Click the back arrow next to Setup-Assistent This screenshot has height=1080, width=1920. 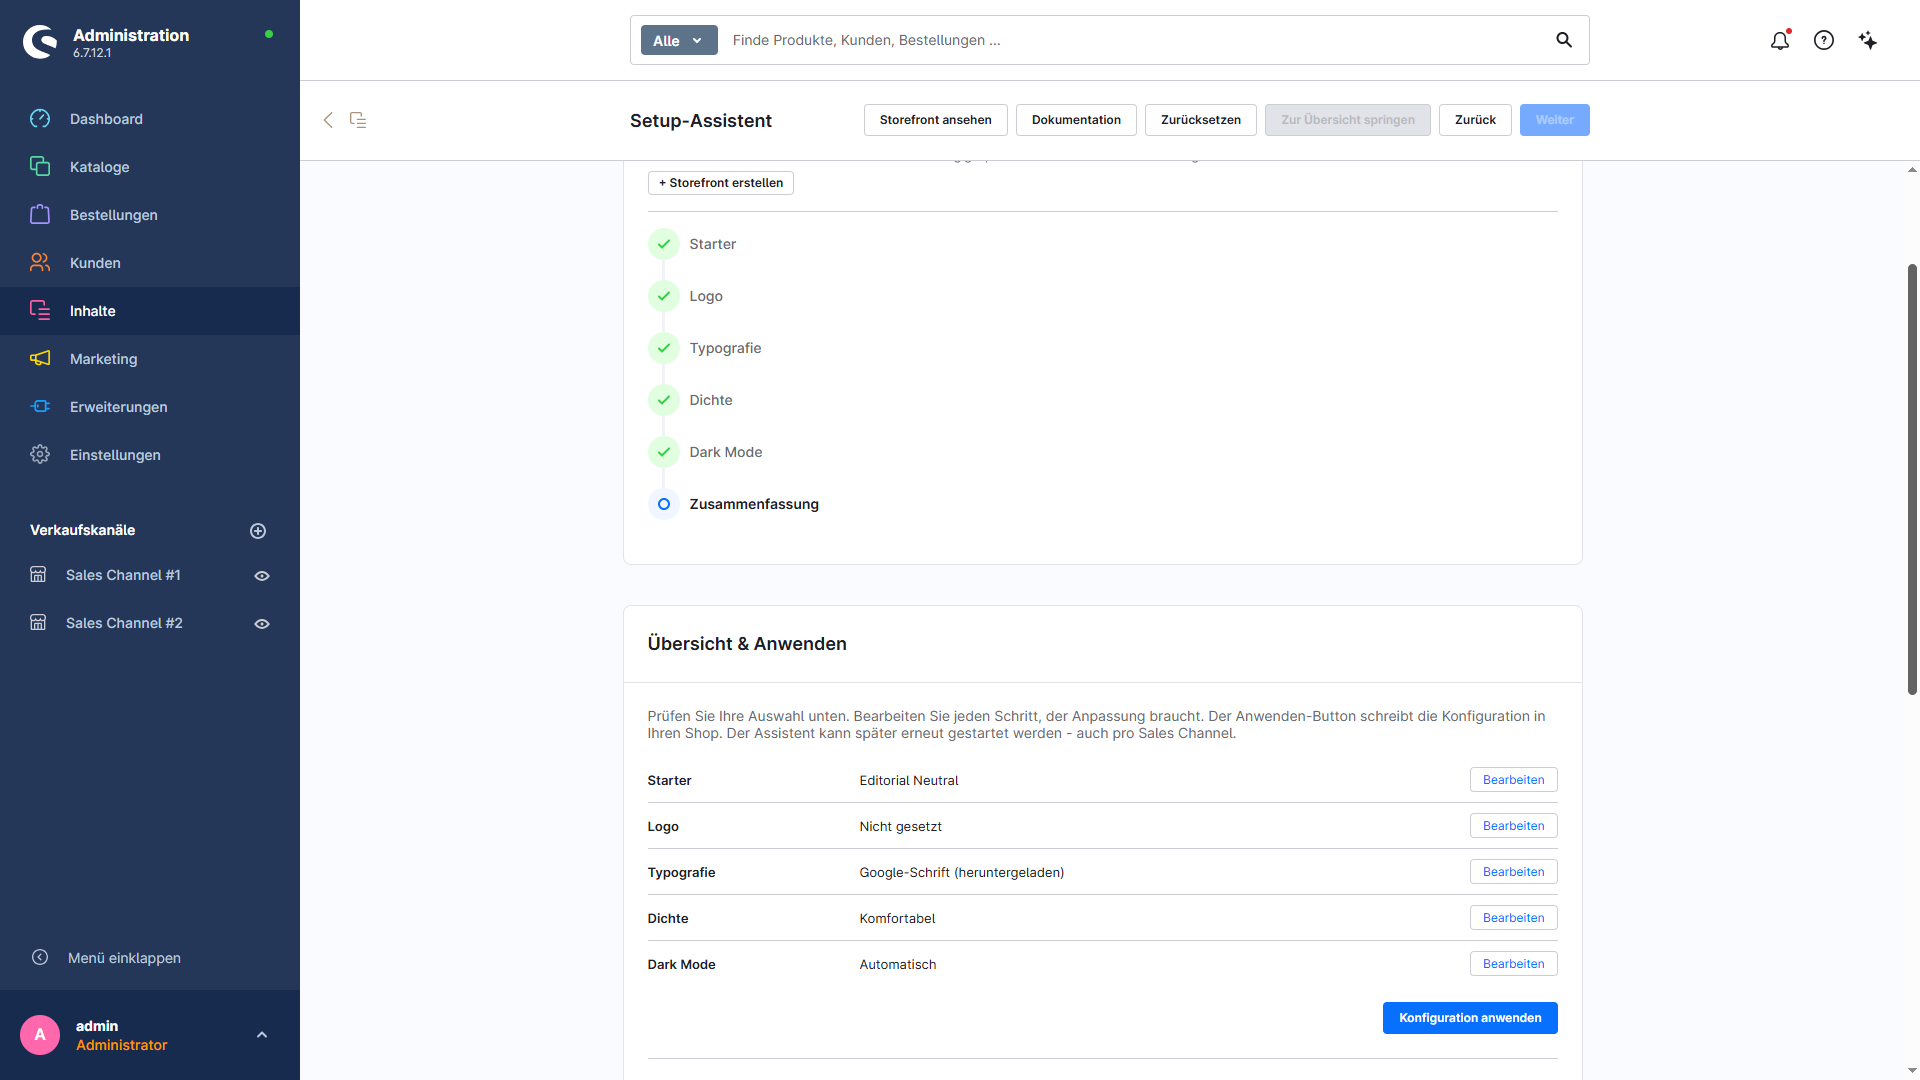point(328,120)
